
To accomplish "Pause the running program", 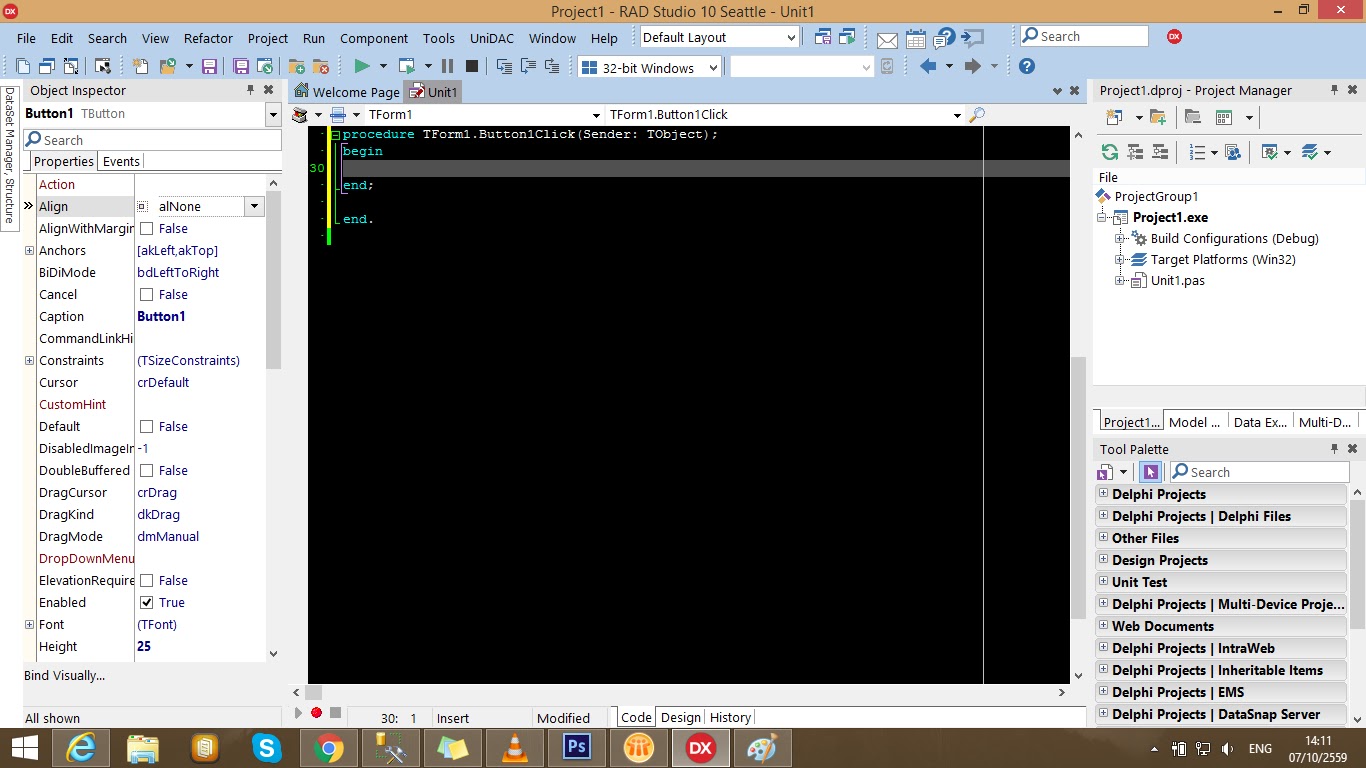I will (x=448, y=67).
